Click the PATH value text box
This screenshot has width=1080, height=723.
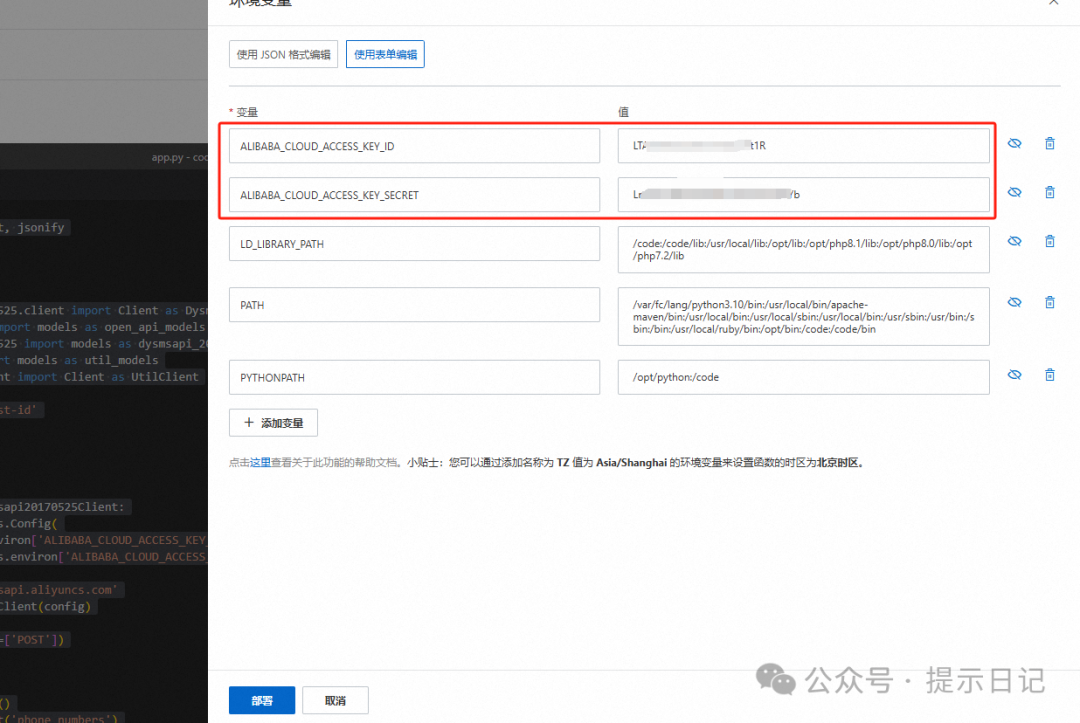point(803,316)
